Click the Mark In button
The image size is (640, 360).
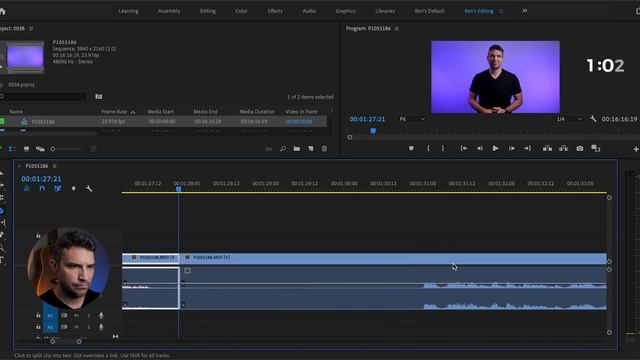pyautogui.click(x=428, y=149)
